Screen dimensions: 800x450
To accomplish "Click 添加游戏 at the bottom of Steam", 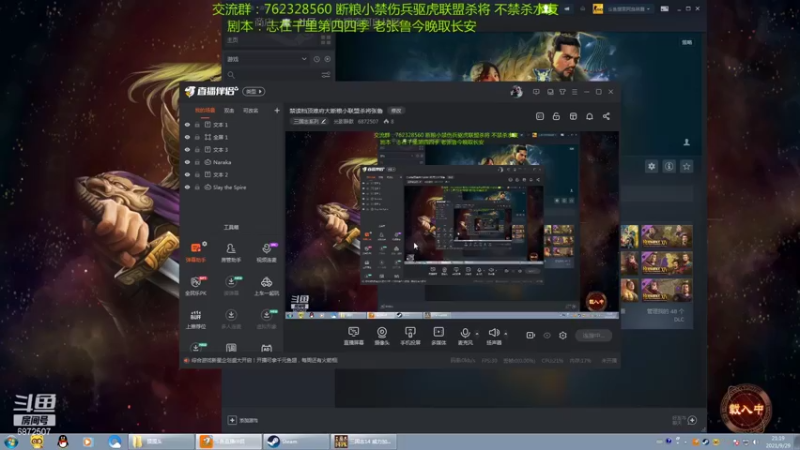I will click(x=243, y=420).
